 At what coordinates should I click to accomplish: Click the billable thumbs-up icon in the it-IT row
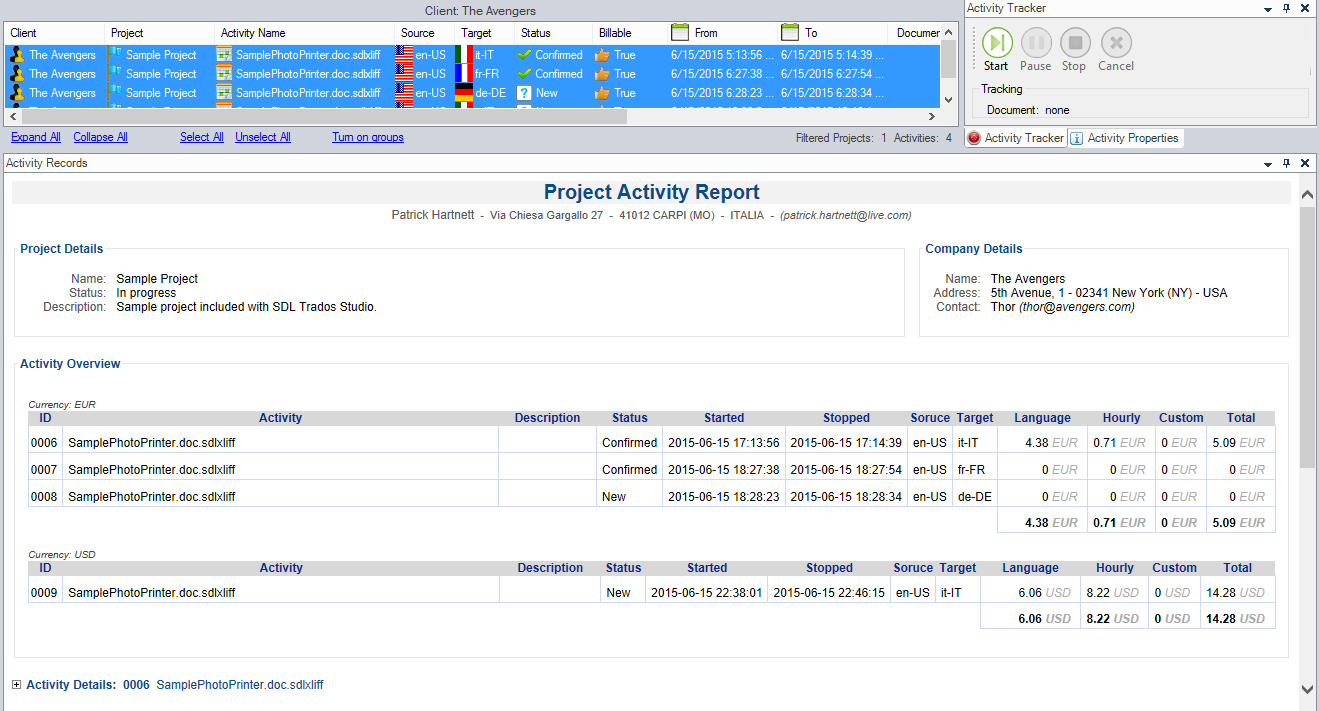click(602, 55)
